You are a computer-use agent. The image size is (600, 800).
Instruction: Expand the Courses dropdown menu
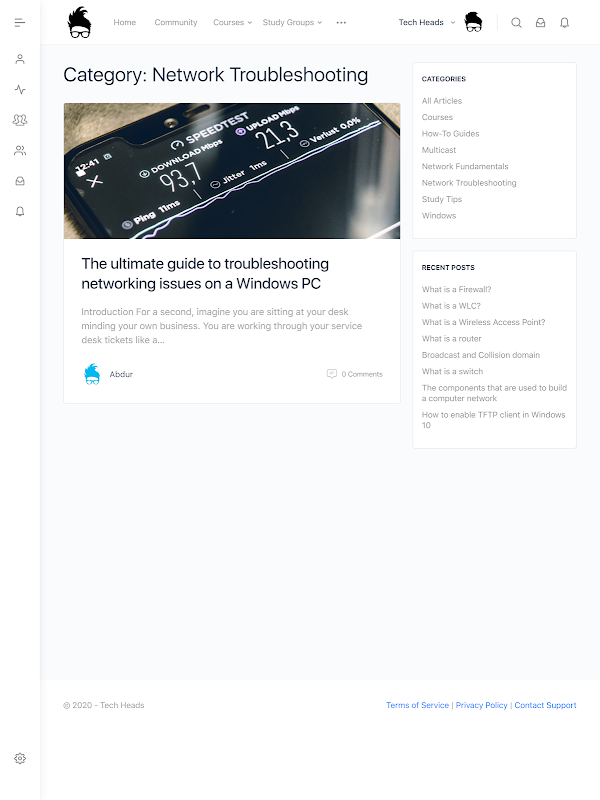pyautogui.click(x=233, y=22)
